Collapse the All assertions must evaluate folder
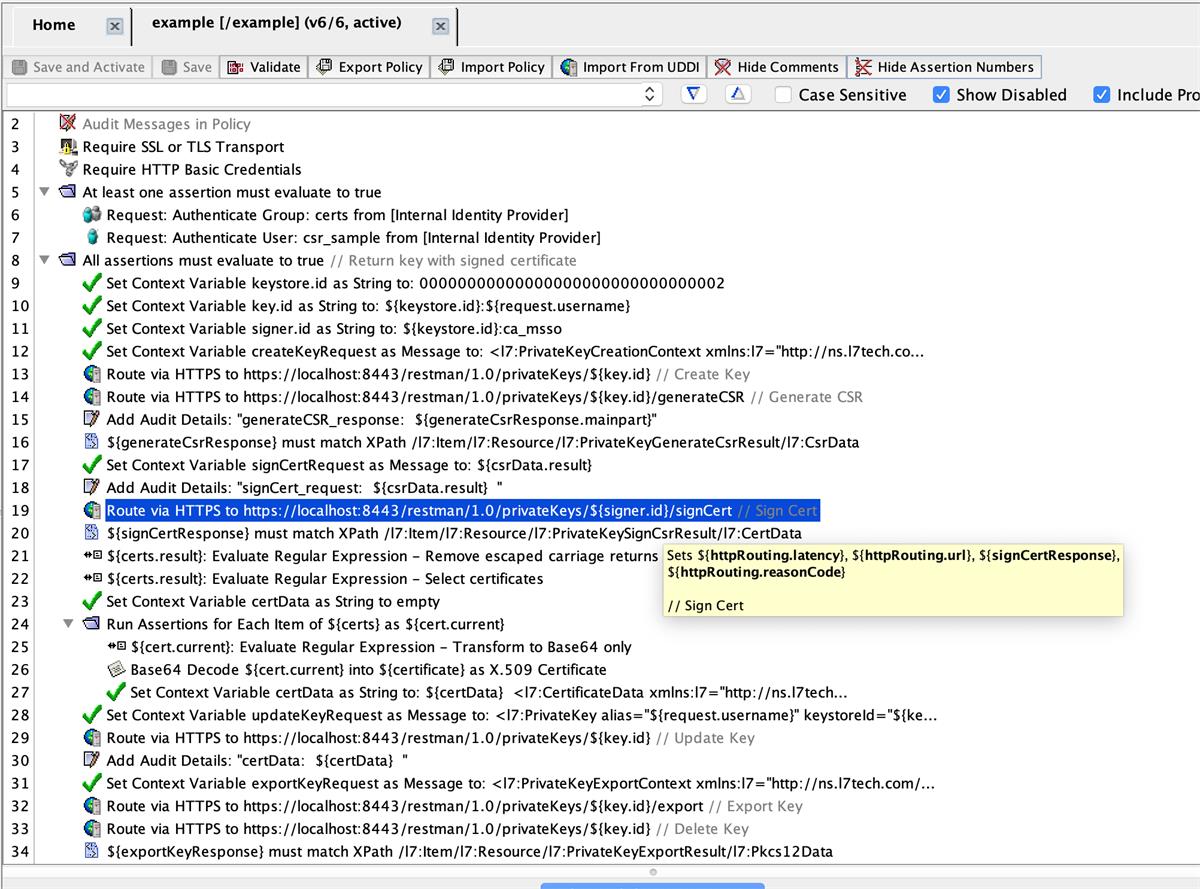Screen dimensions: 1200x889 pos(44,259)
